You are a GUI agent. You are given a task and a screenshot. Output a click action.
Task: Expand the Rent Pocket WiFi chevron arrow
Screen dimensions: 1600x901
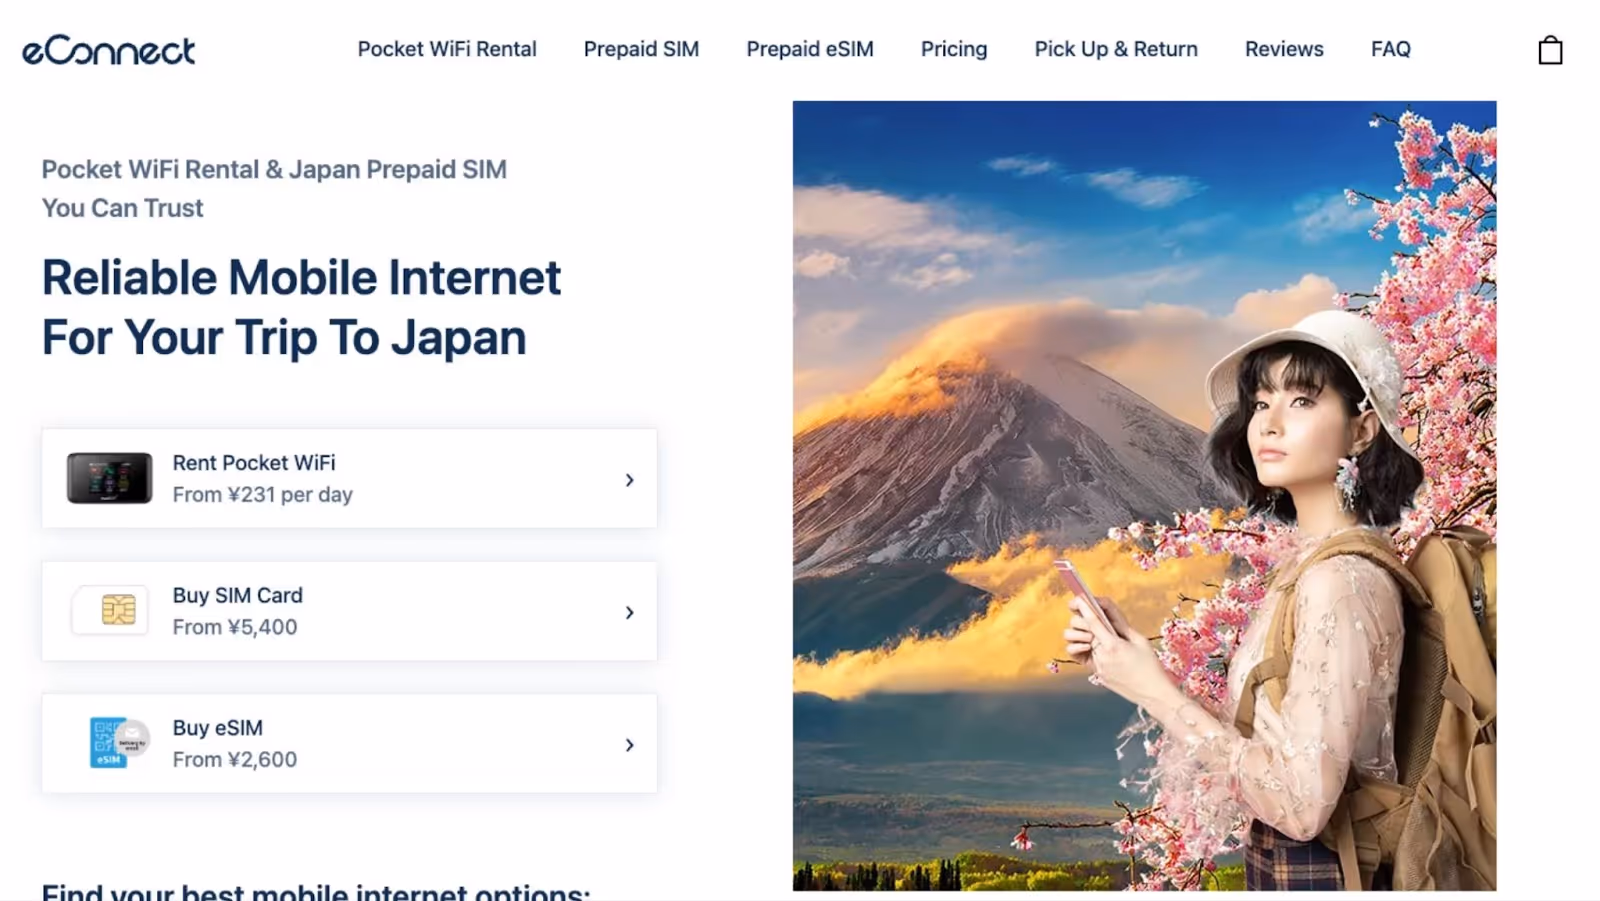point(629,480)
